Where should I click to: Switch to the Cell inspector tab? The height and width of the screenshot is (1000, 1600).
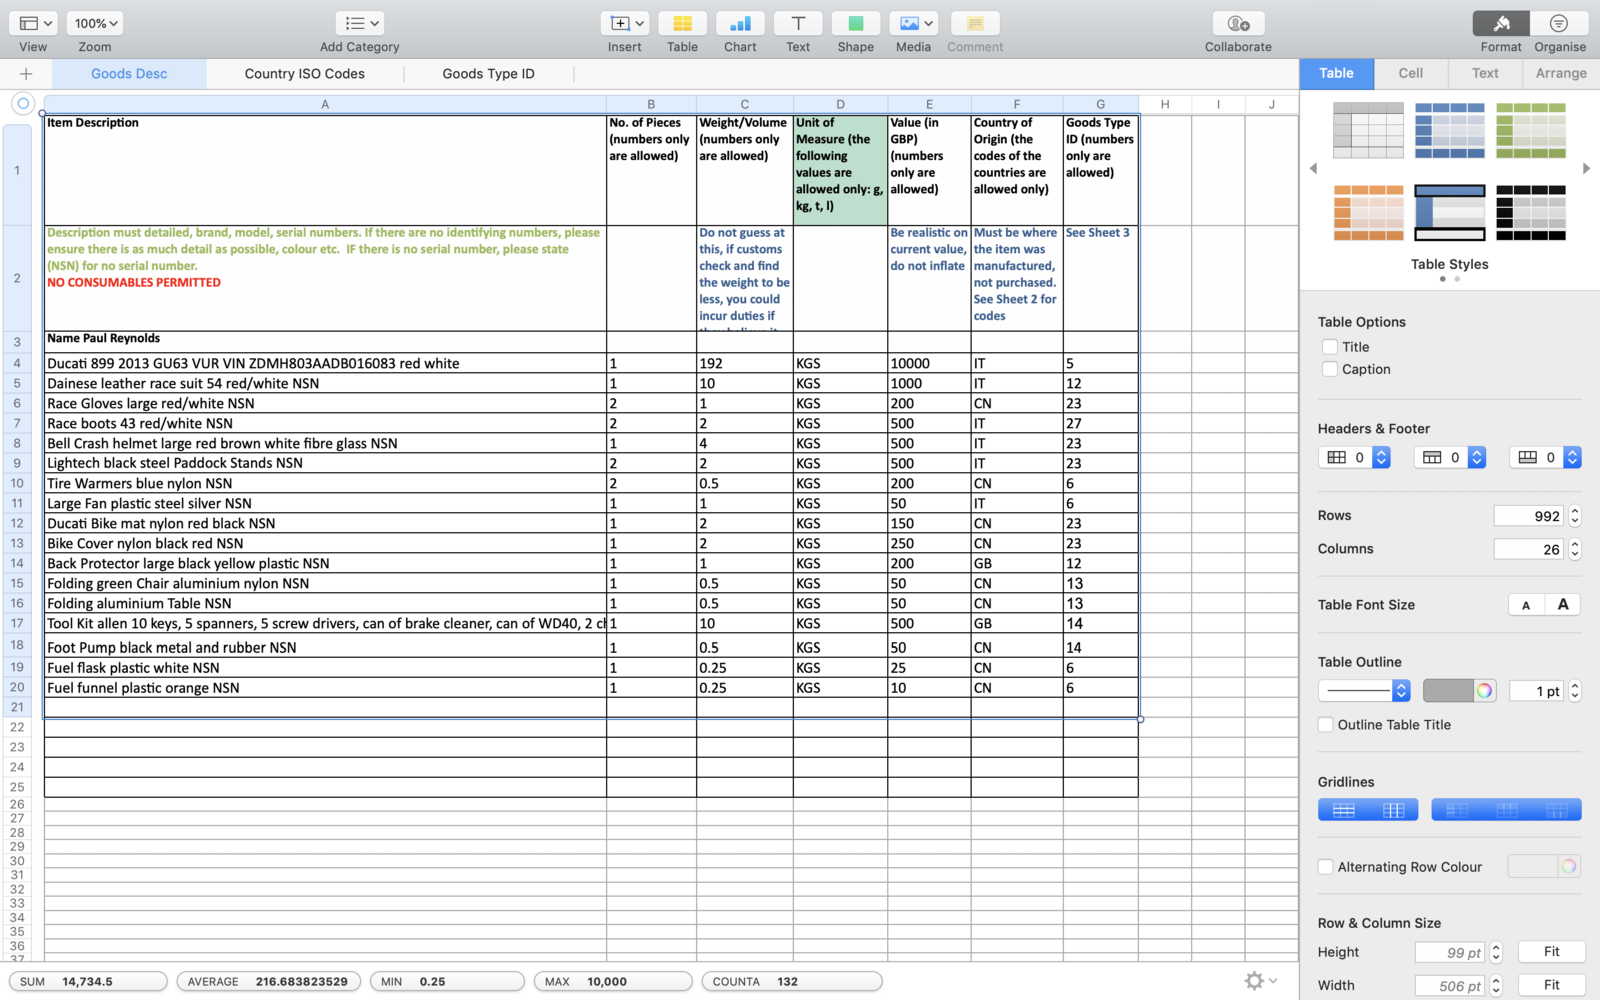(x=1410, y=73)
